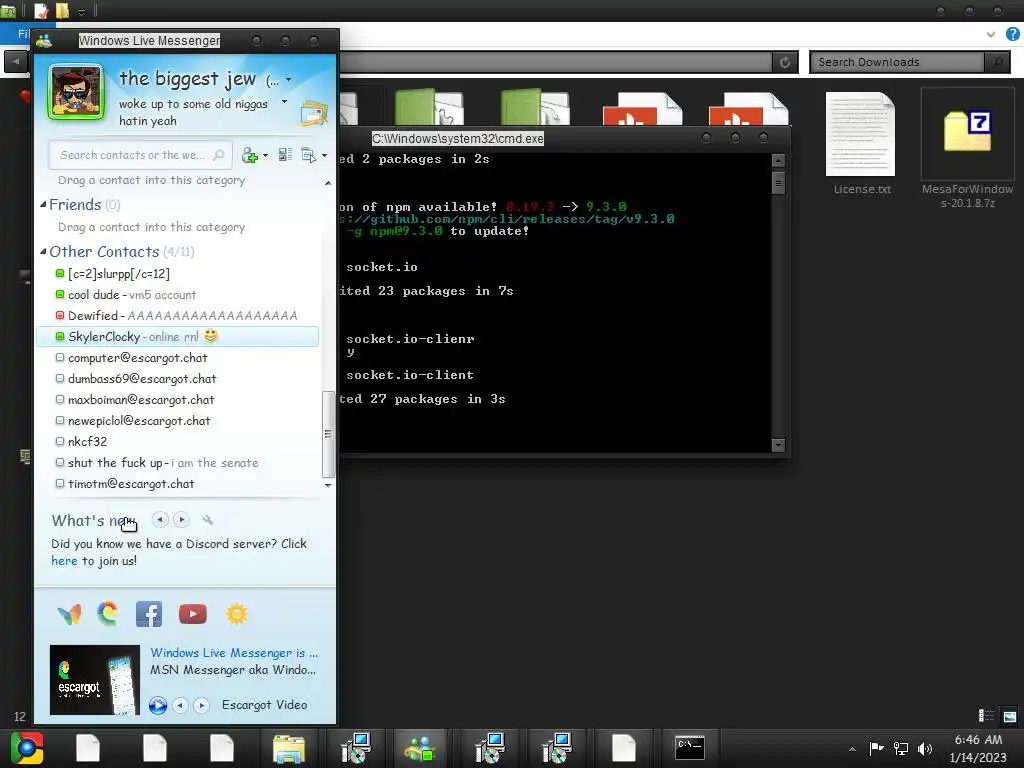Go to next Escargot video
This screenshot has height=768, width=1024.
[202, 705]
